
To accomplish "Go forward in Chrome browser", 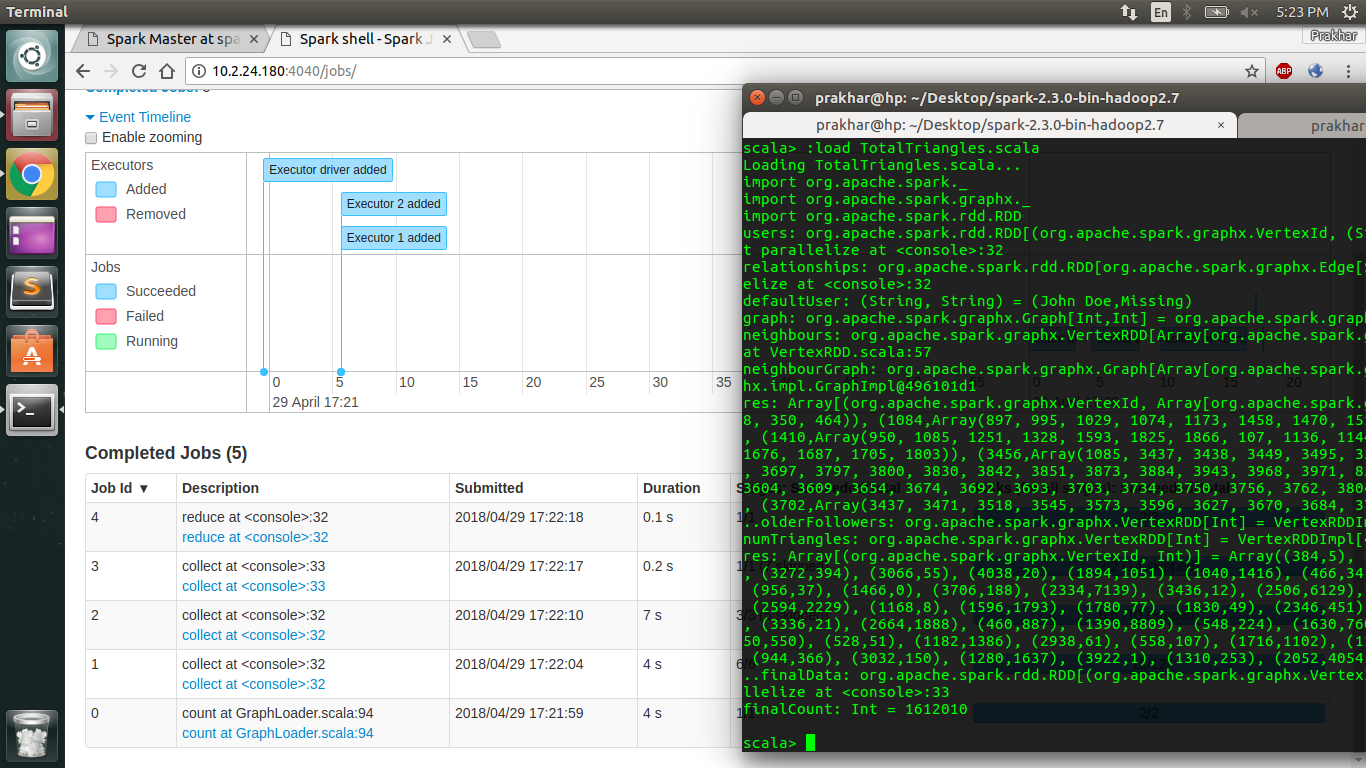I will click(111, 71).
